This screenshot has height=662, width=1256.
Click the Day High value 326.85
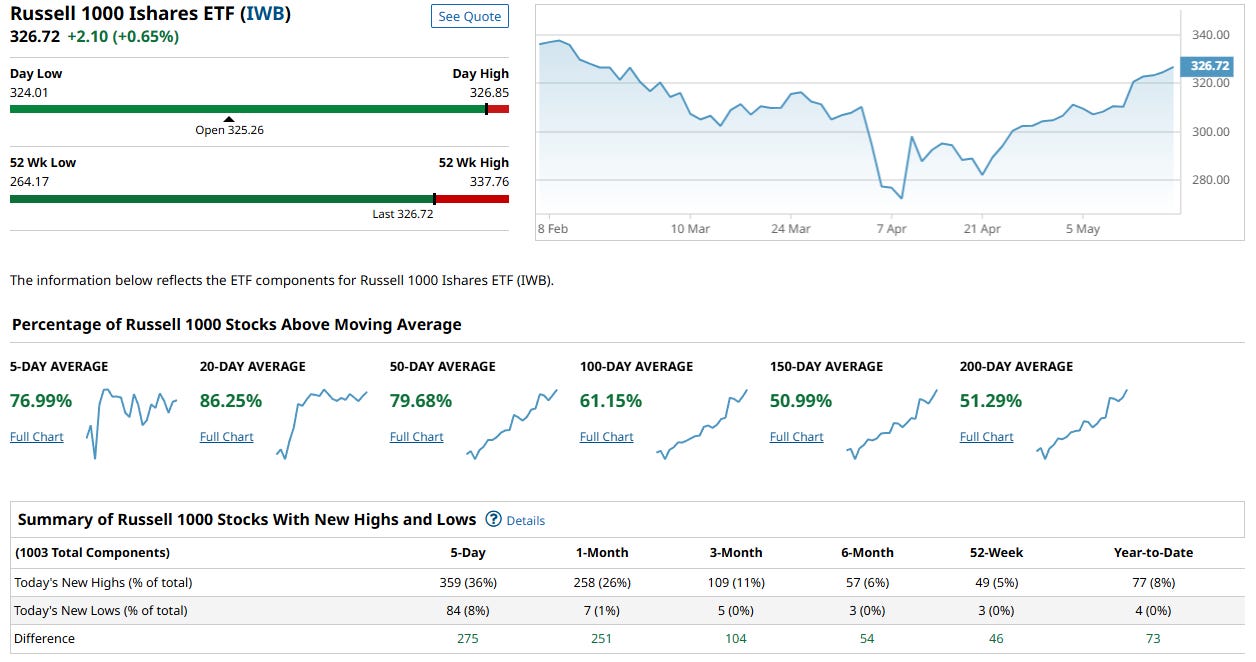489,92
